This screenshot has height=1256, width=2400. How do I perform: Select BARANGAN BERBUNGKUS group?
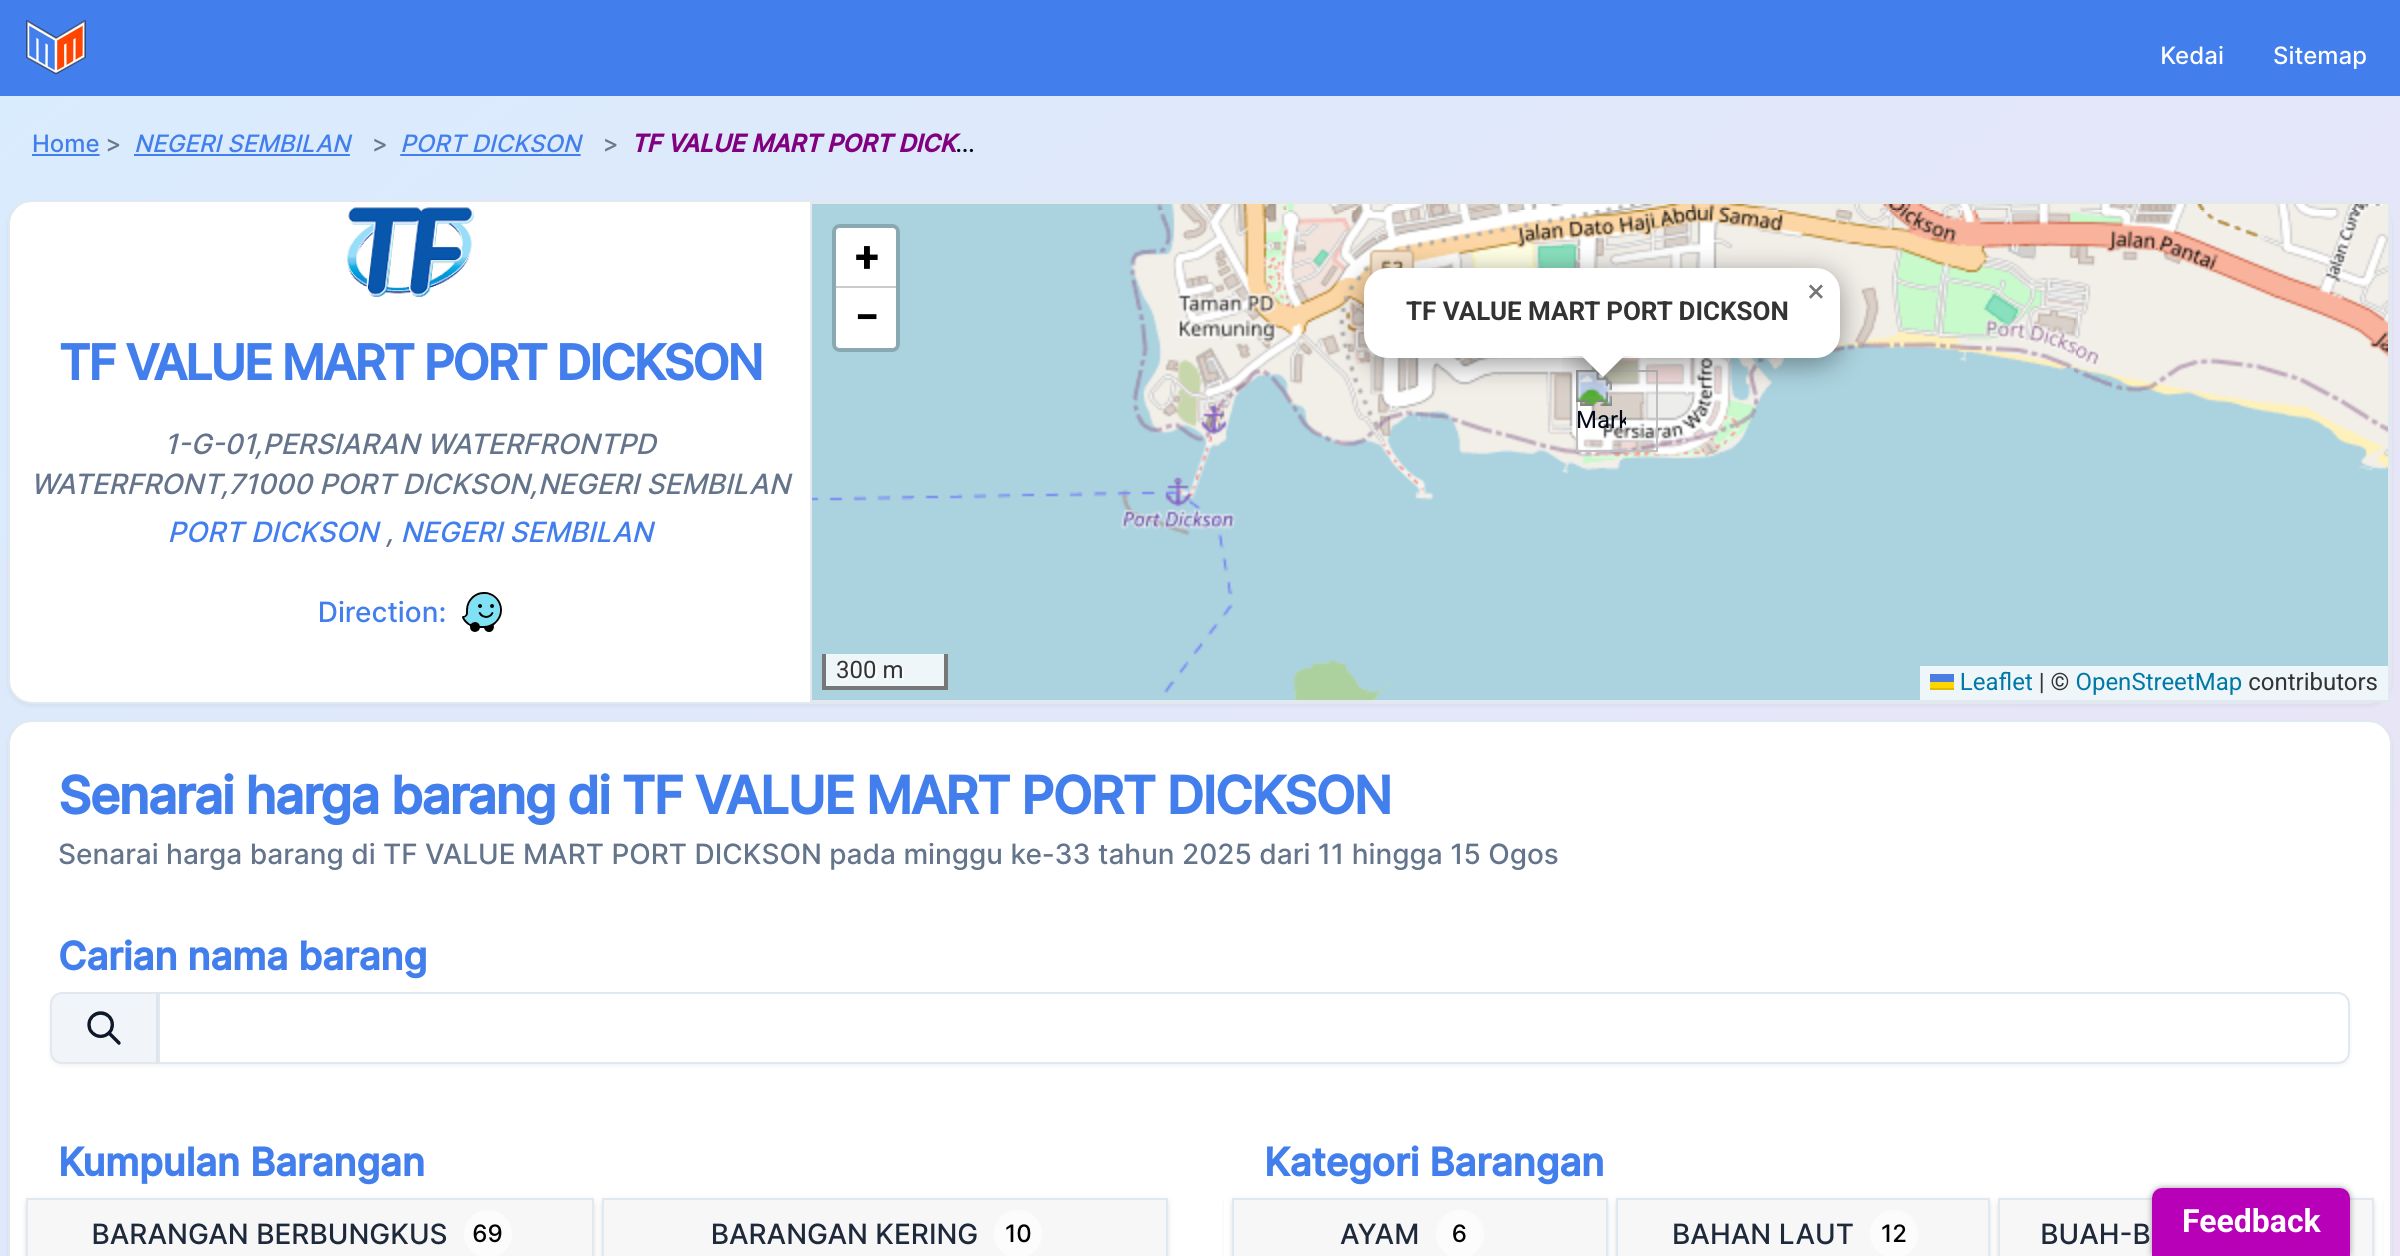(x=310, y=1230)
